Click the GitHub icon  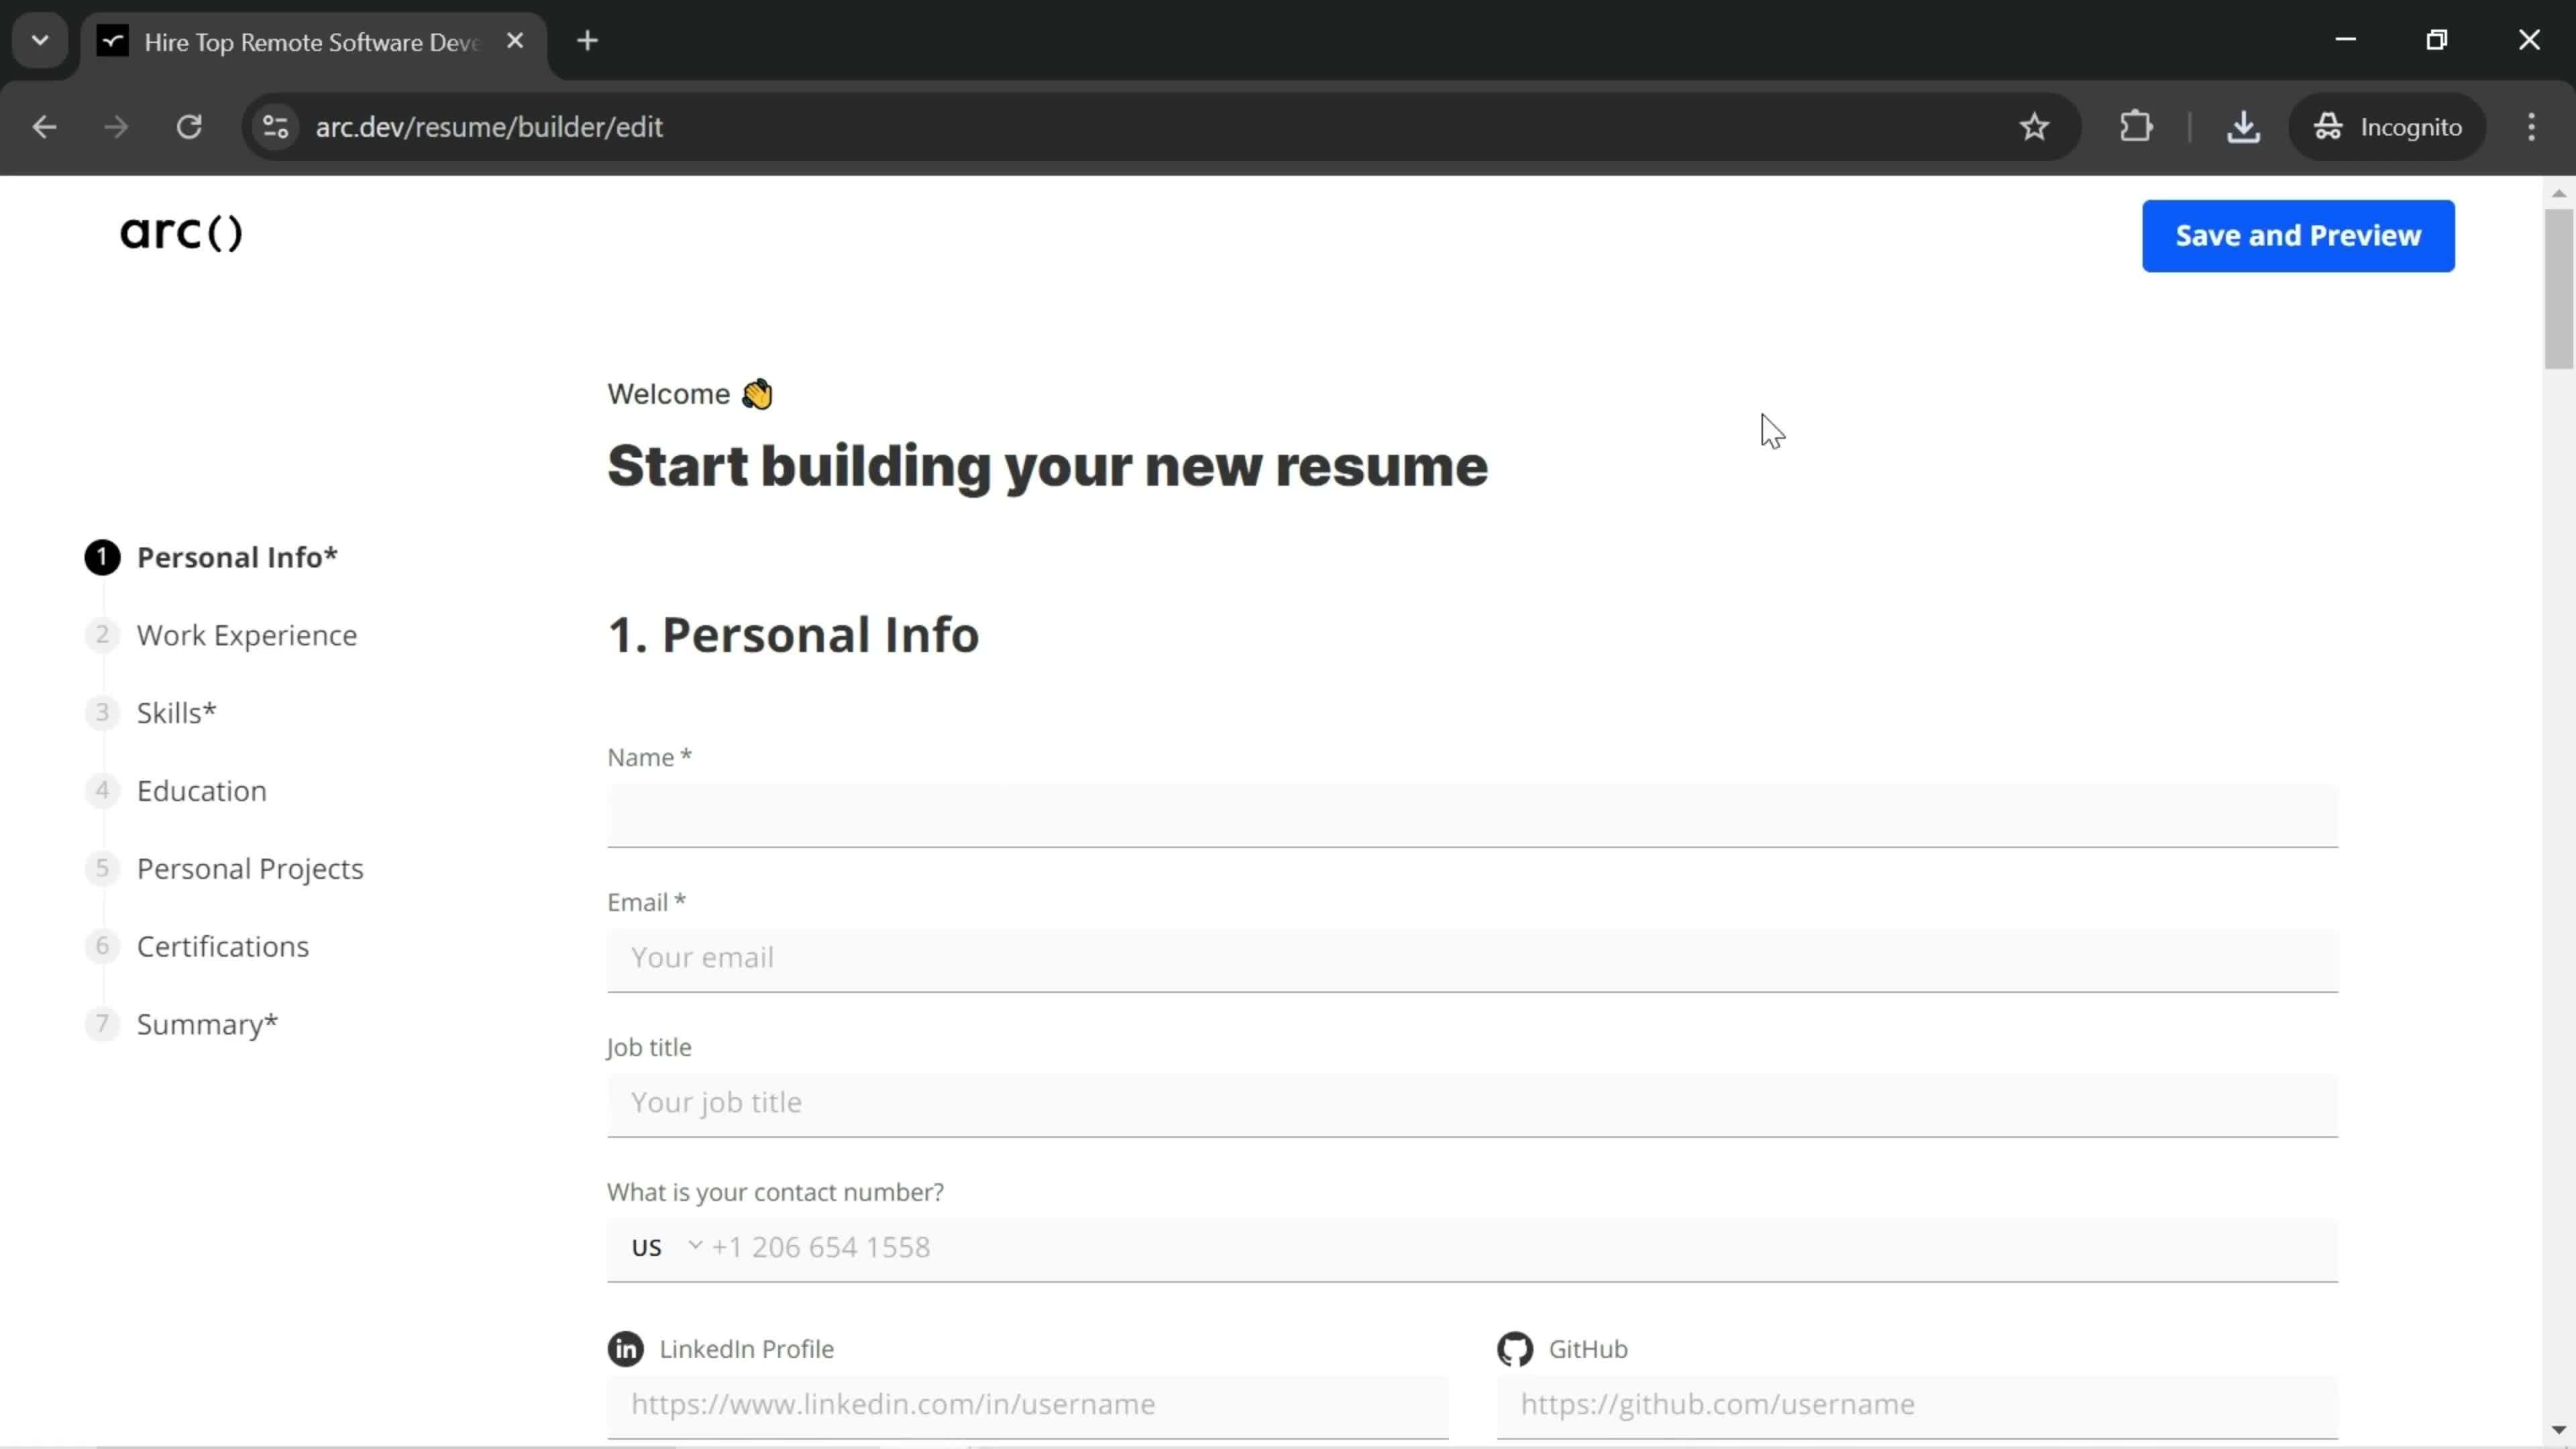1516,1348
